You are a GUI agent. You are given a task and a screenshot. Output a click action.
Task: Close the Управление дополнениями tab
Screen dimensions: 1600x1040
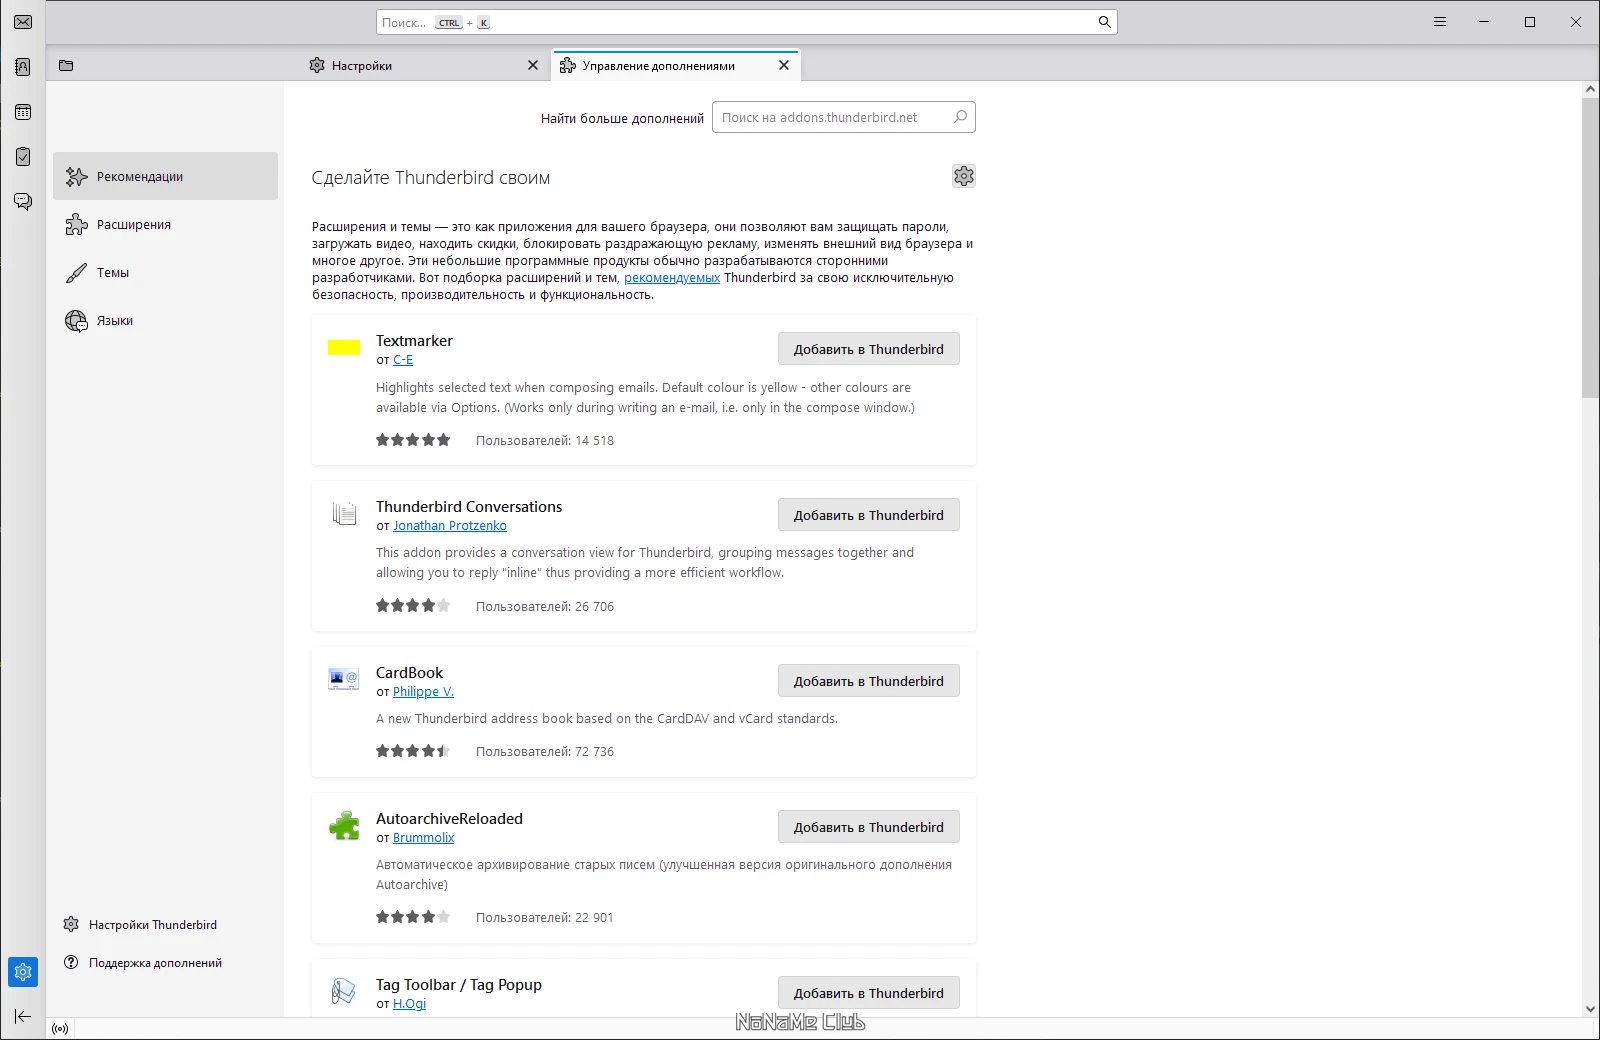[x=784, y=65]
